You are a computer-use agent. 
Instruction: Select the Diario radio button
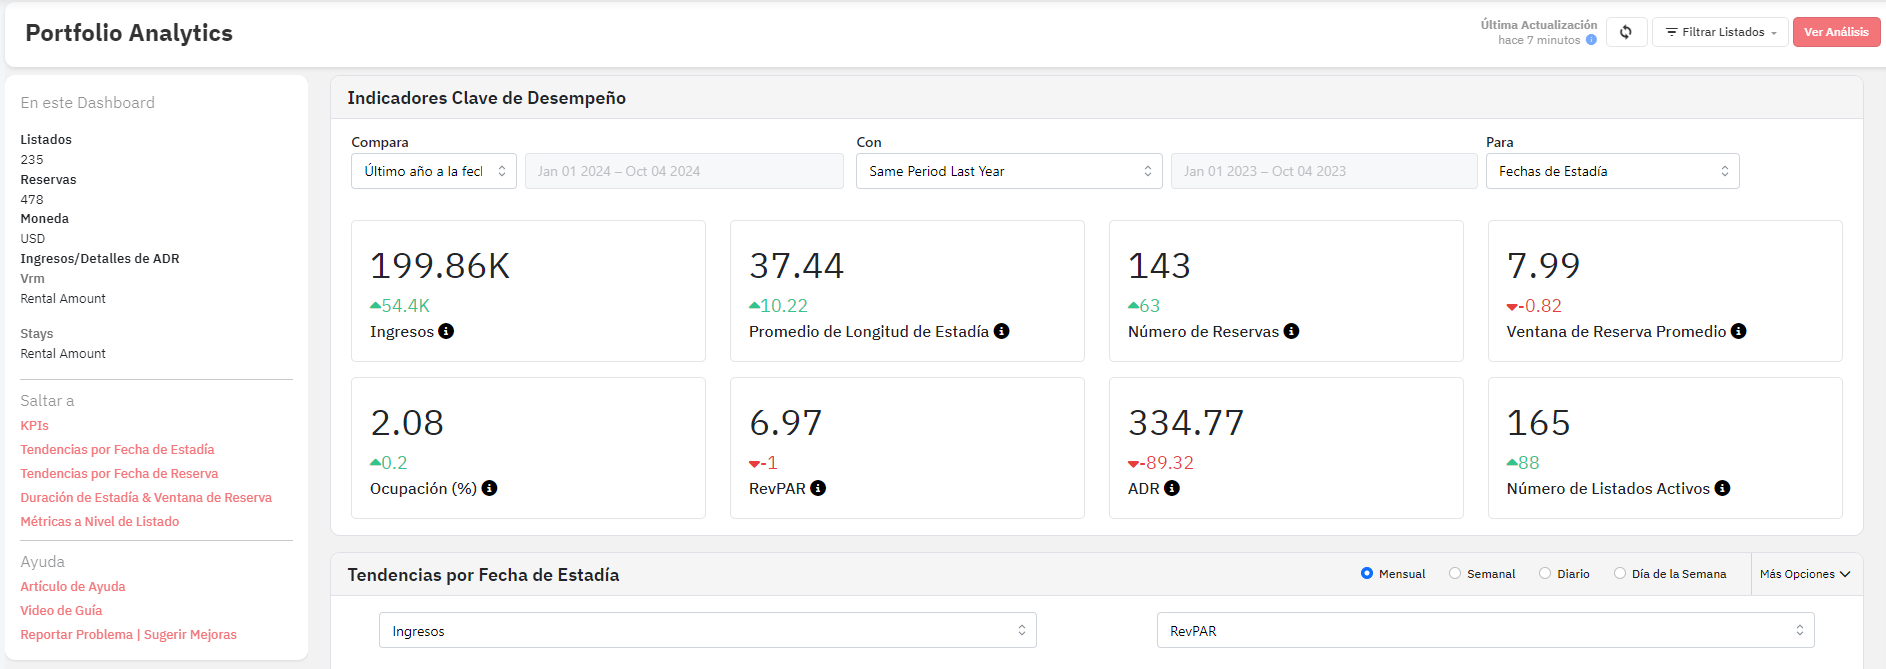[x=1545, y=574]
